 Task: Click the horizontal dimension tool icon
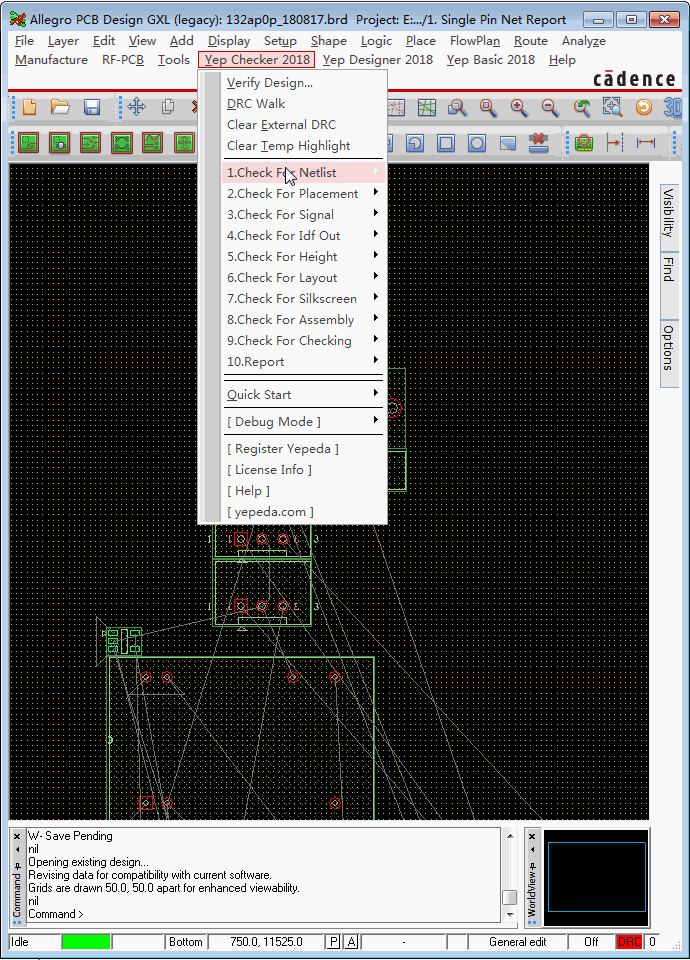point(646,143)
